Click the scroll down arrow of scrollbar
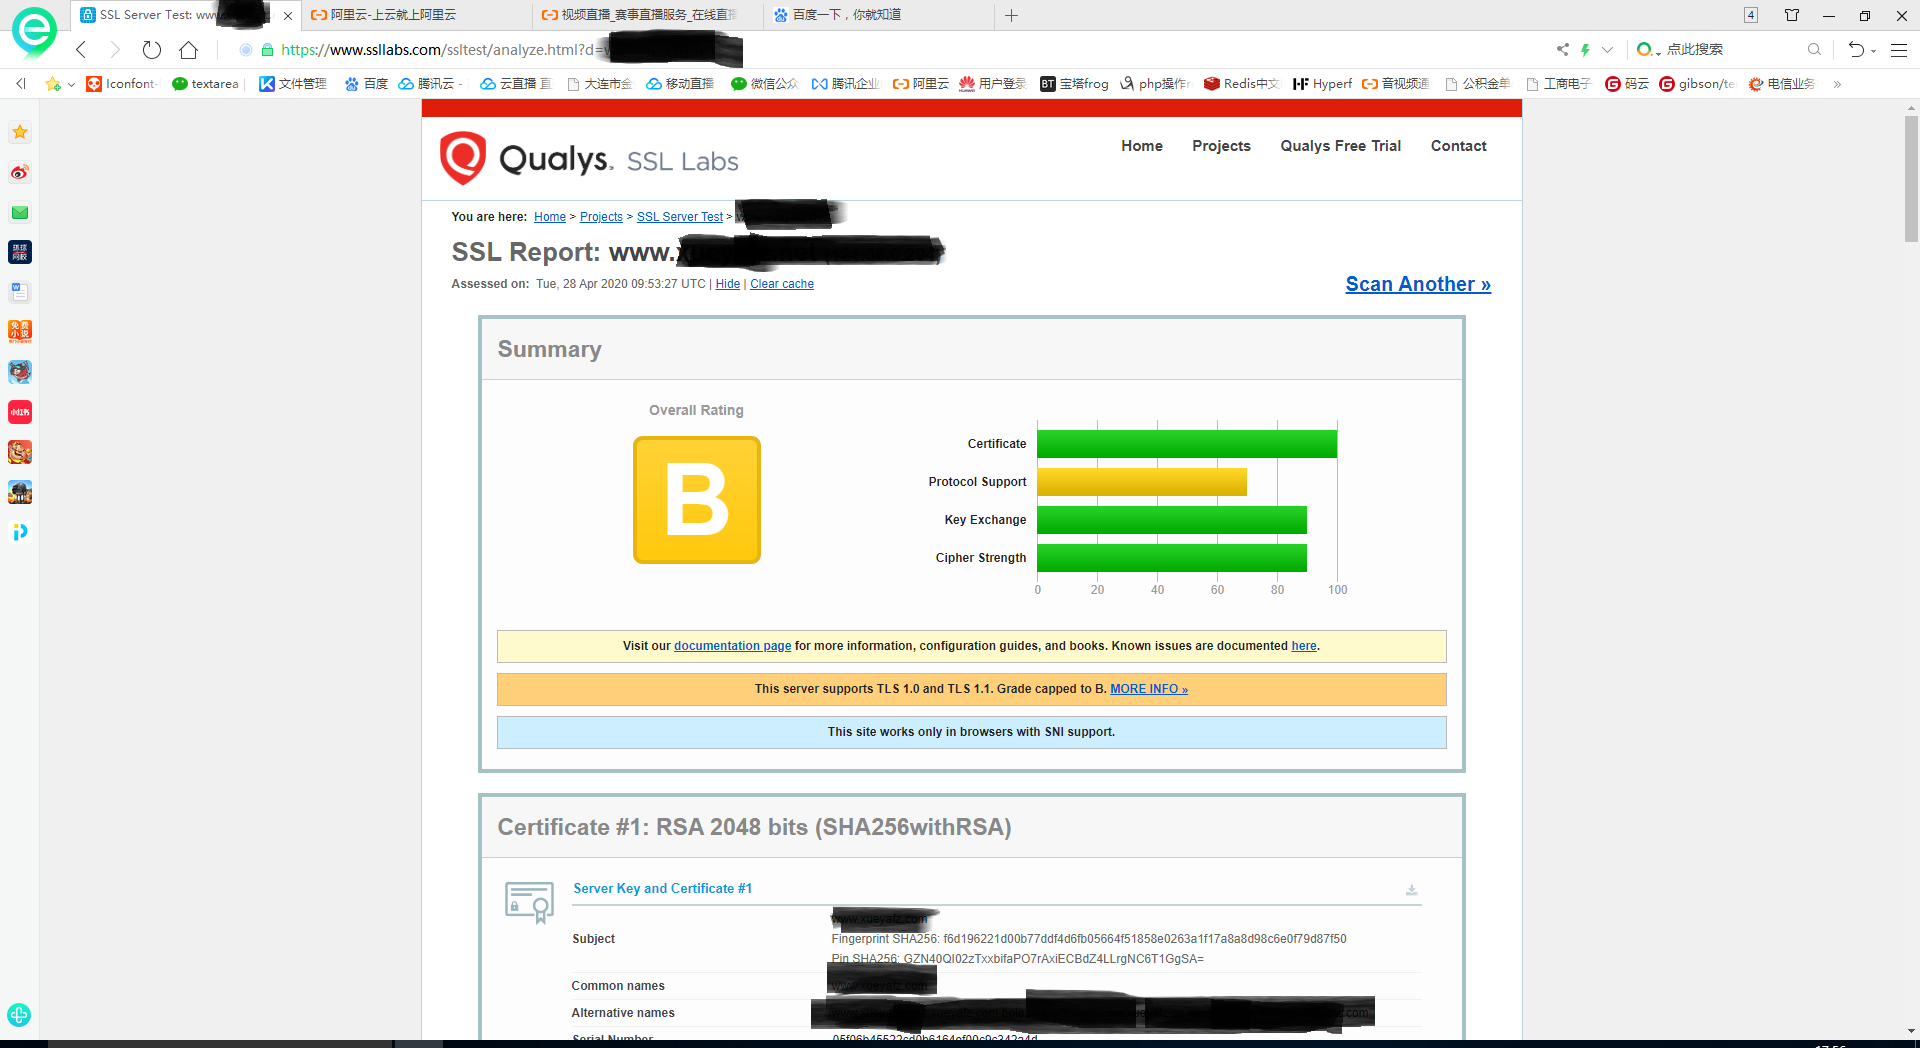Screen dimensions: 1920x1048 coord(1911,1031)
